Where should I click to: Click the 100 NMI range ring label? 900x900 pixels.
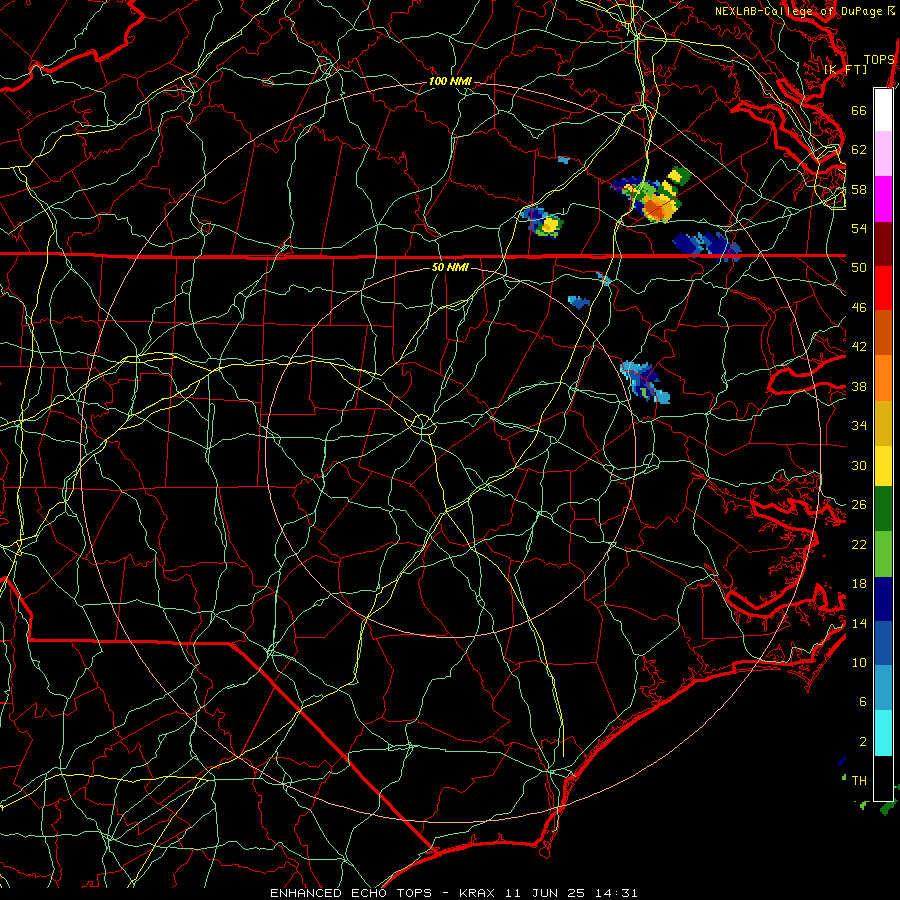coord(450,81)
